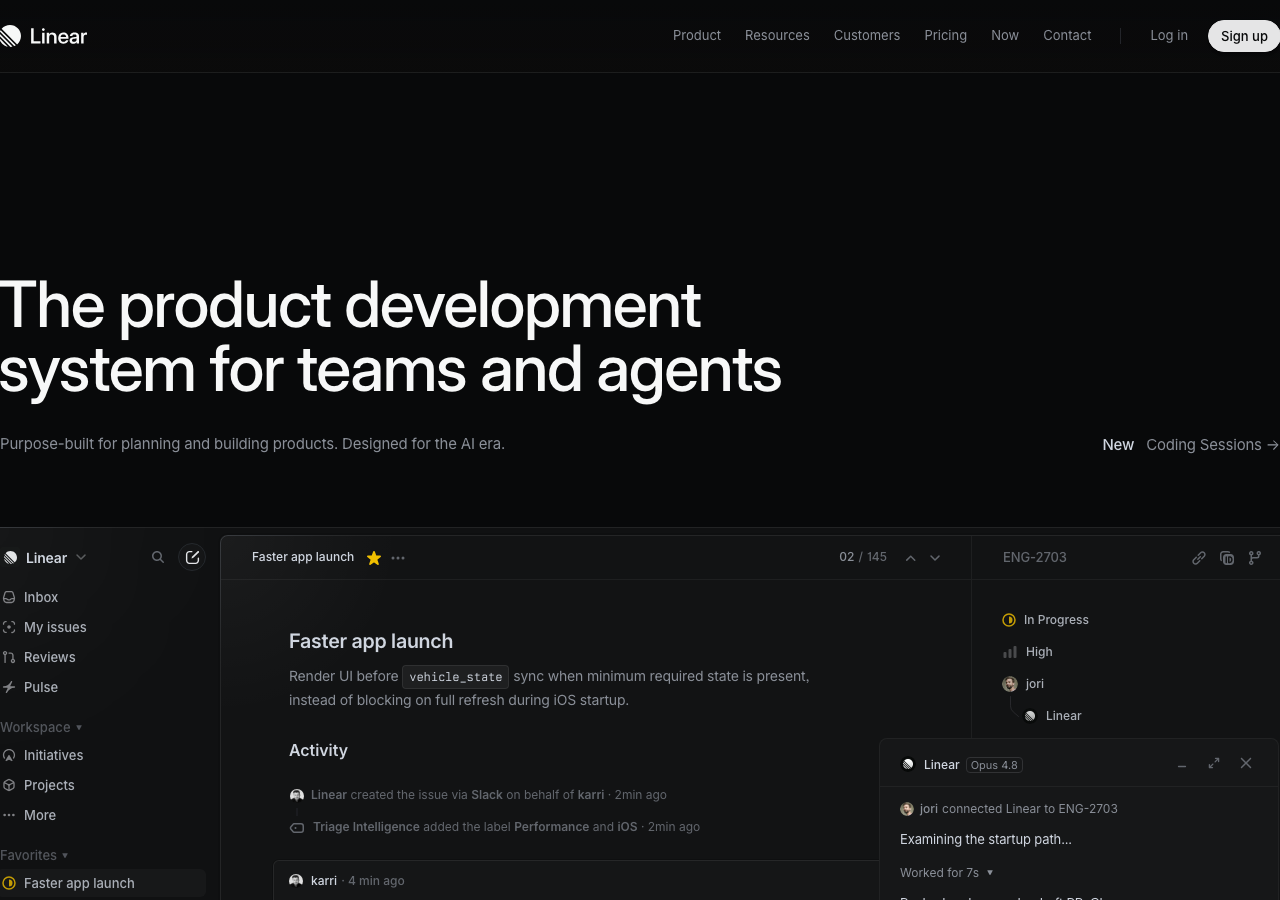Click the Log in link
Image resolution: width=1280 pixels, height=900 pixels.
click(x=1169, y=35)
